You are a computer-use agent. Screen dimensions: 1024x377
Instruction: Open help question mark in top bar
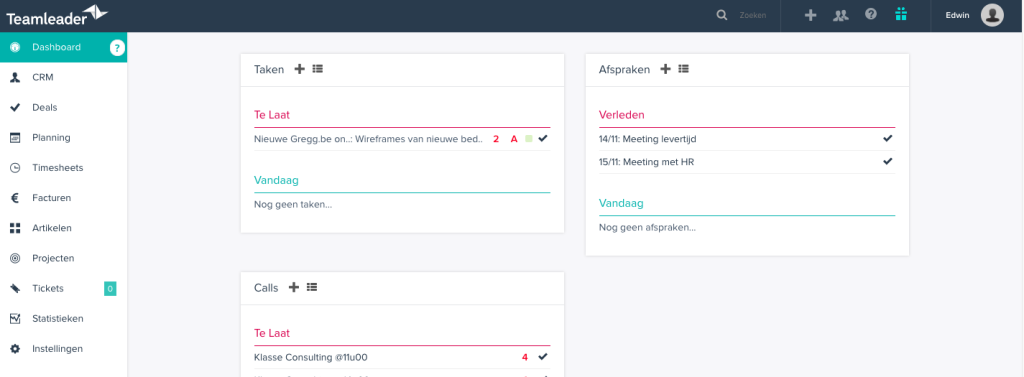click(871, 14)
